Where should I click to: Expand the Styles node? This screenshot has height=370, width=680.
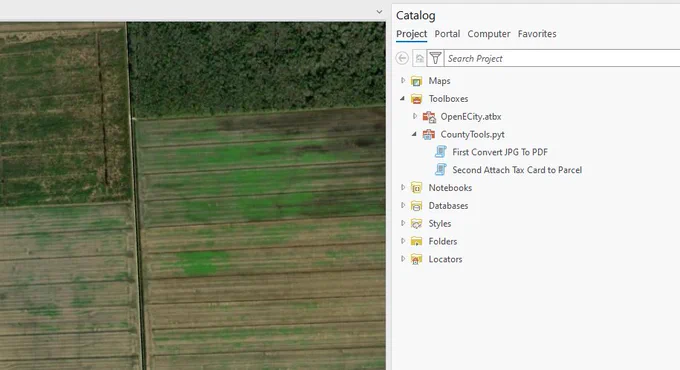click(x=403, y=223)
